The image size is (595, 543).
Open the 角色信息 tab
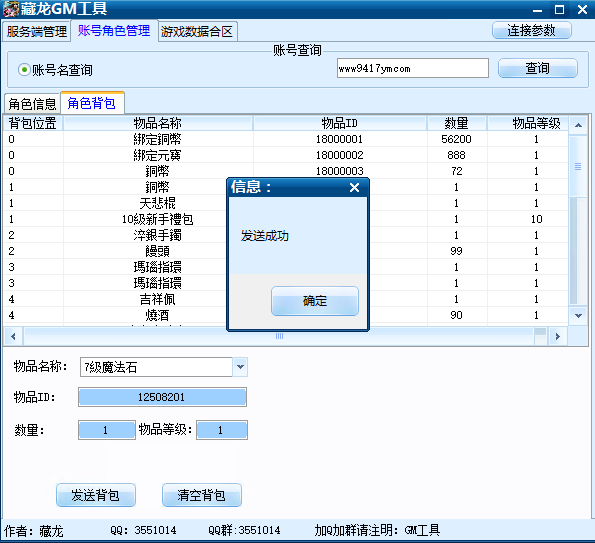click(32, 104)
